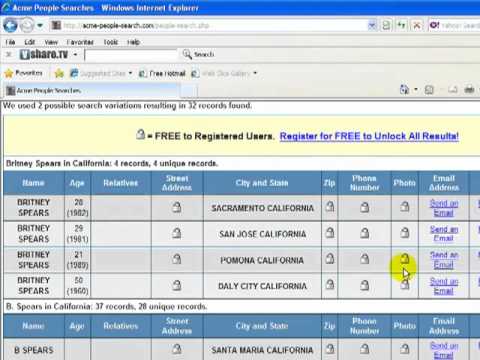Click SACRAMENTO CALIFORNIA cell text
Viewport: 480px width, 360px height.
coord(262,208)
